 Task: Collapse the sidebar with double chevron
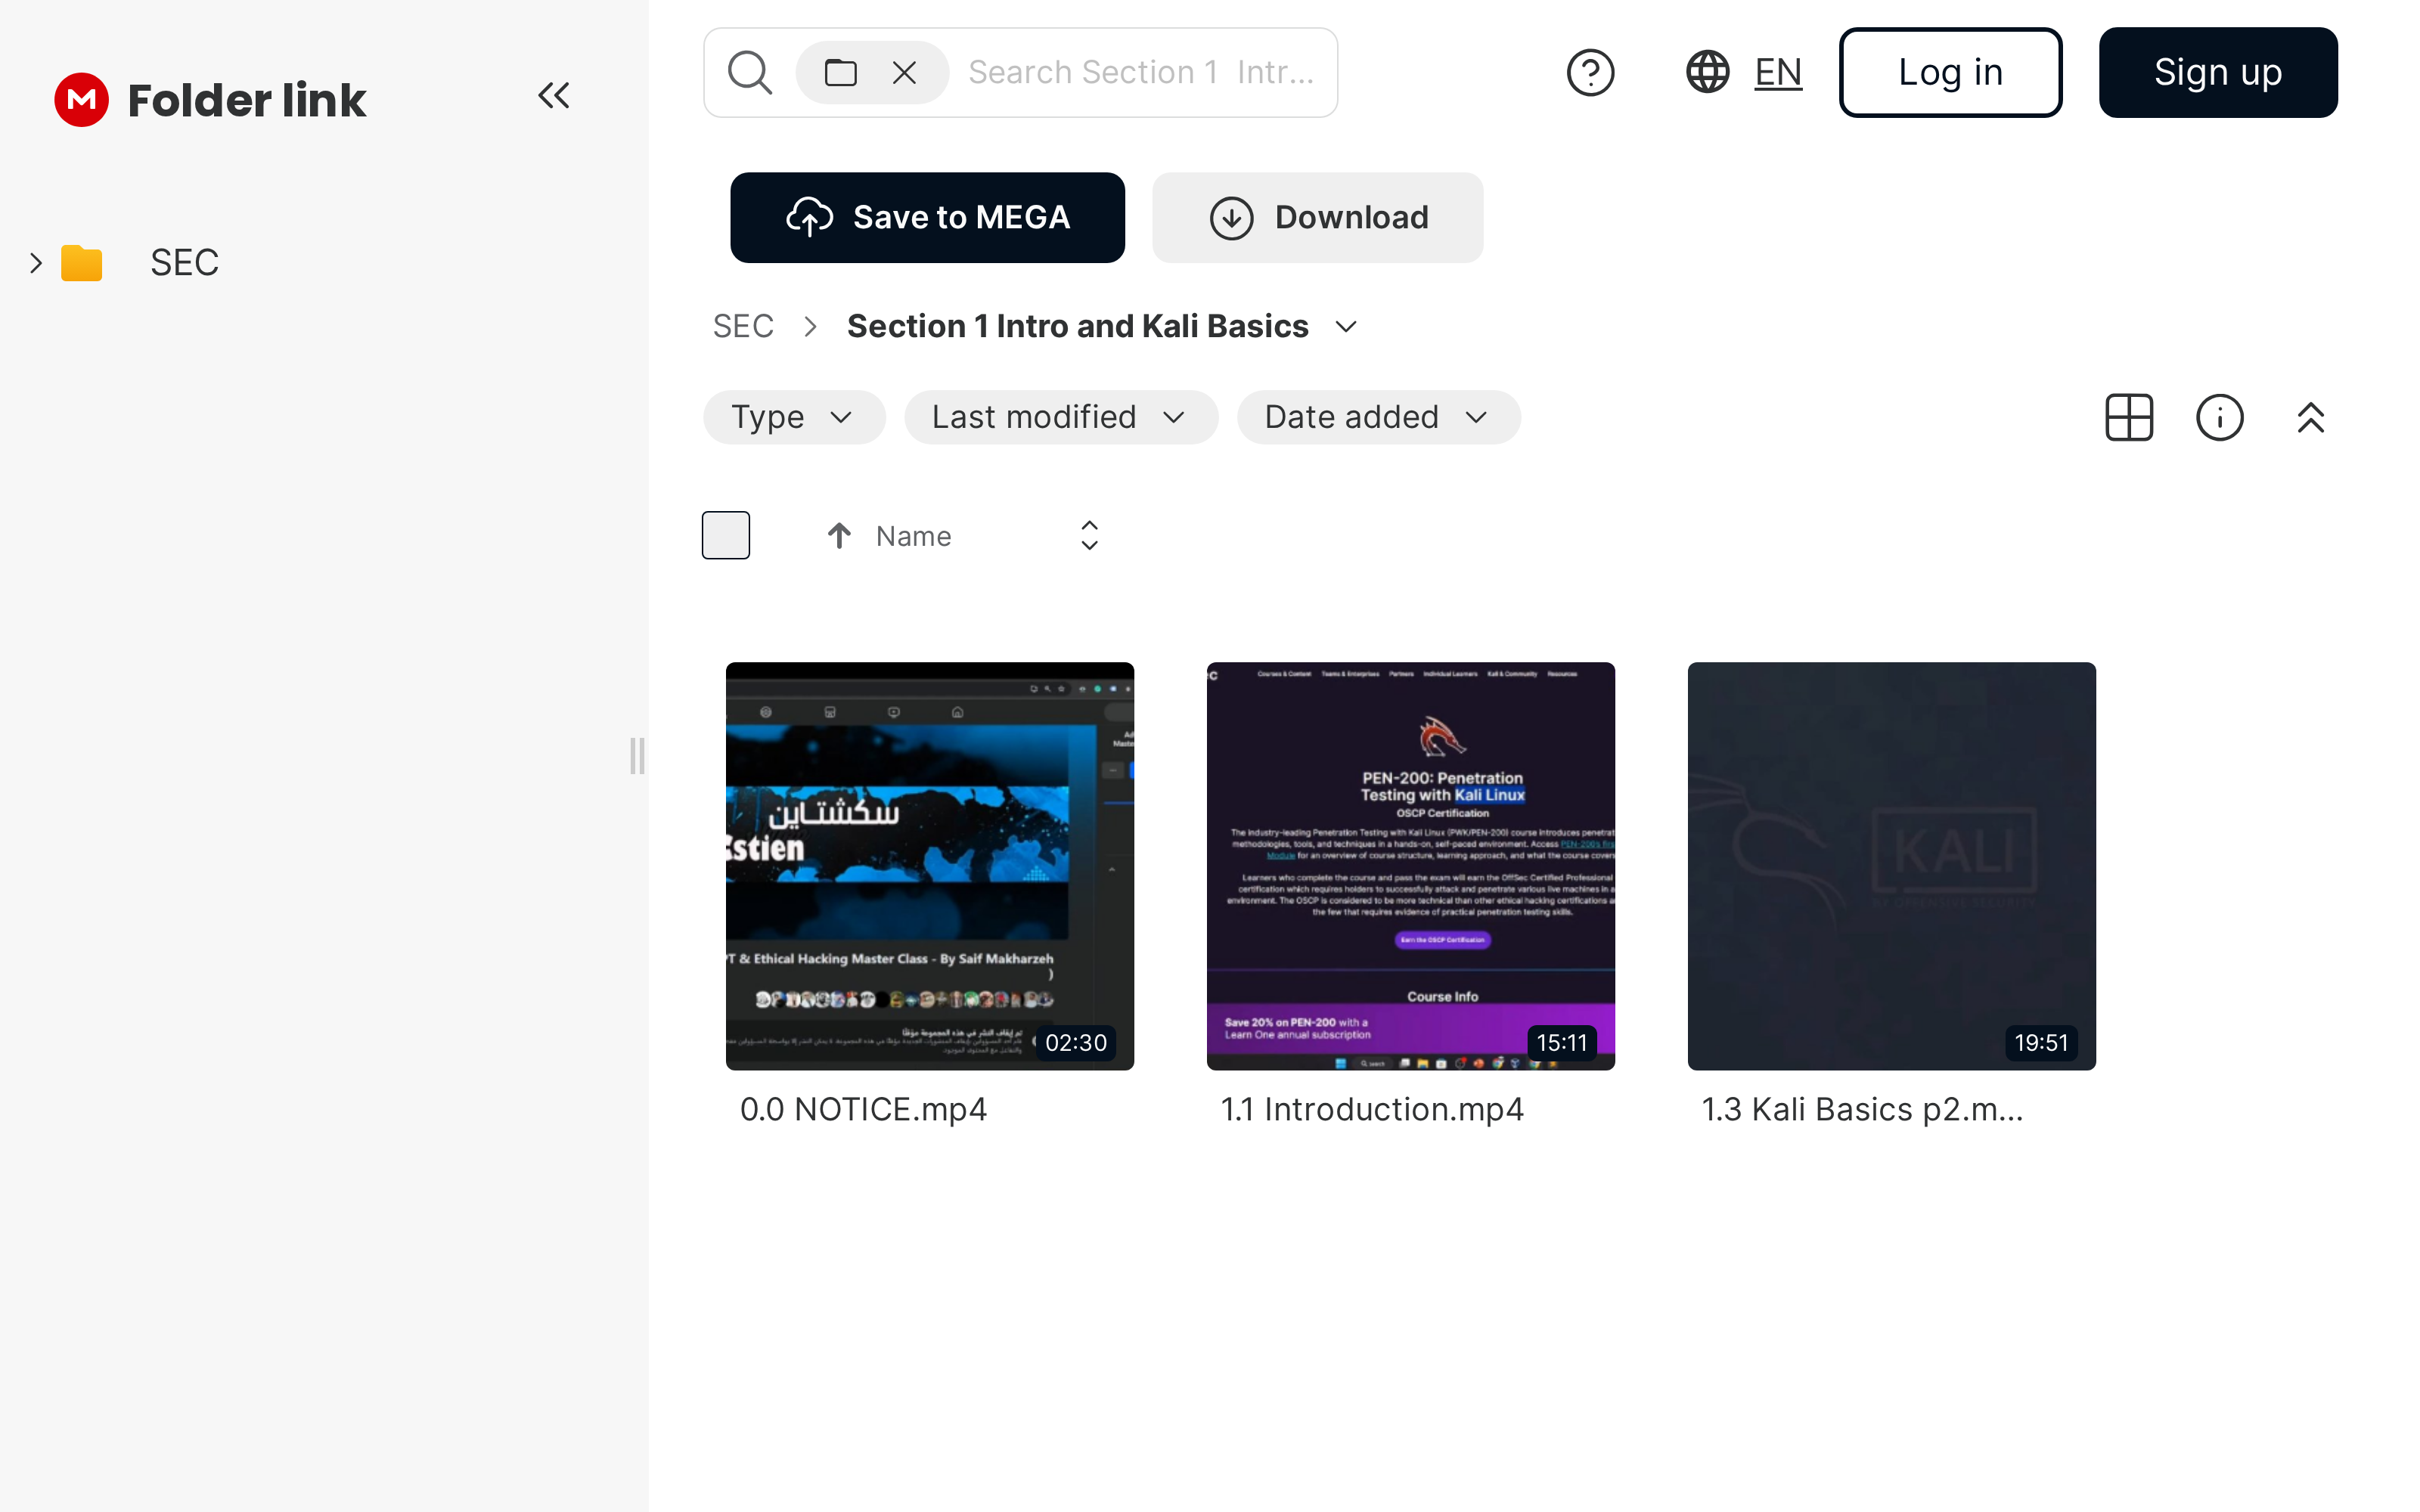coord(553,96)
